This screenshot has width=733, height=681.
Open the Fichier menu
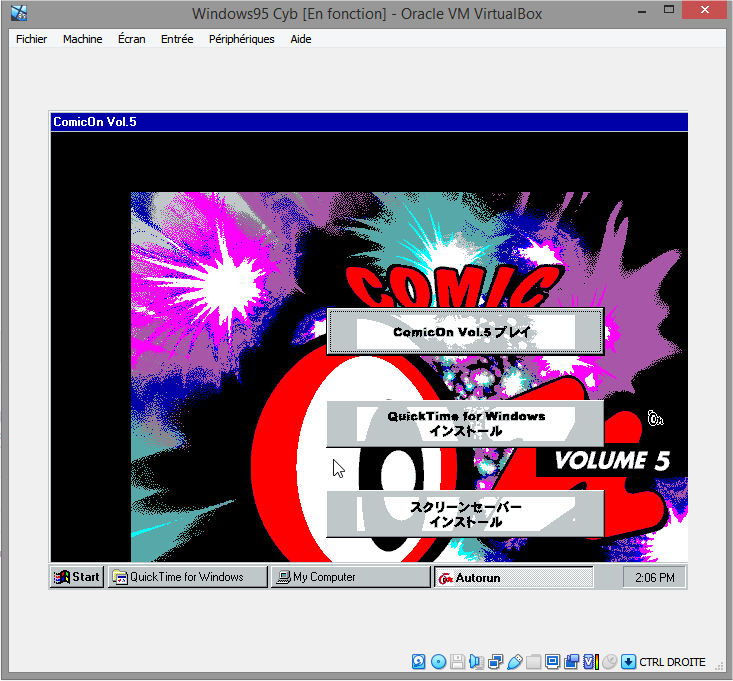31,39
